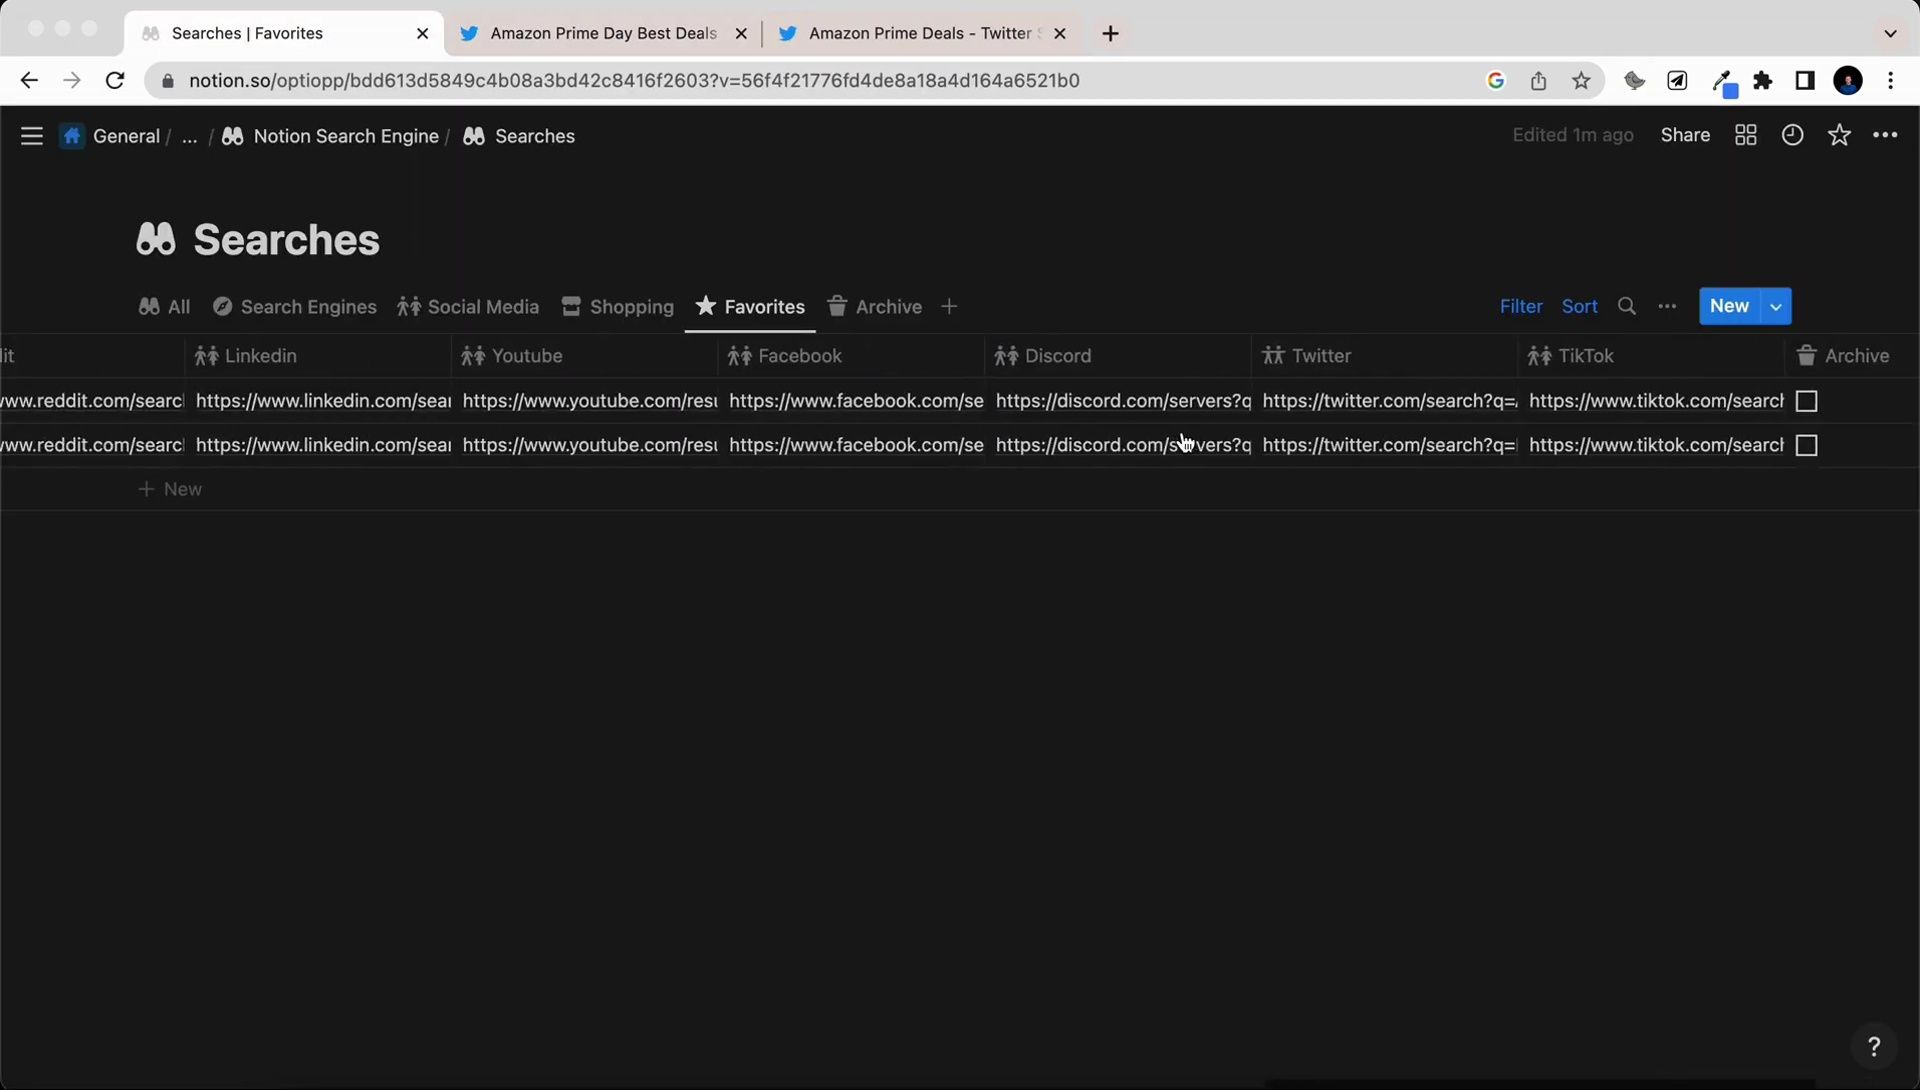This screenshot has height=1090, width=1920.
Task: Open first row twitter.com search link
Action: tap(1388, 401)
